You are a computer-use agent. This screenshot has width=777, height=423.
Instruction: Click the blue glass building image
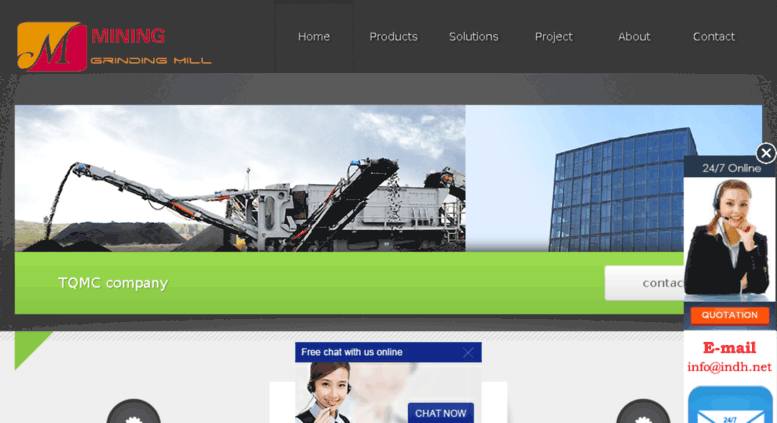613,178
